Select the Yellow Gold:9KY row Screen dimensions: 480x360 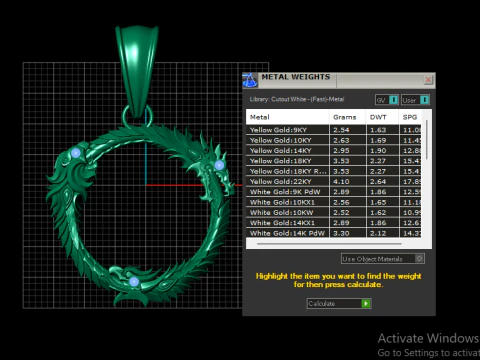tap(333, 130)
